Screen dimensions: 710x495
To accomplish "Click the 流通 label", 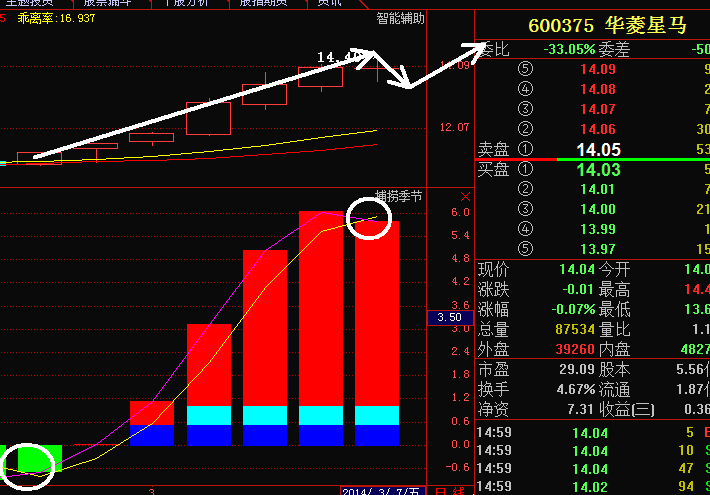I will [614, 389].
